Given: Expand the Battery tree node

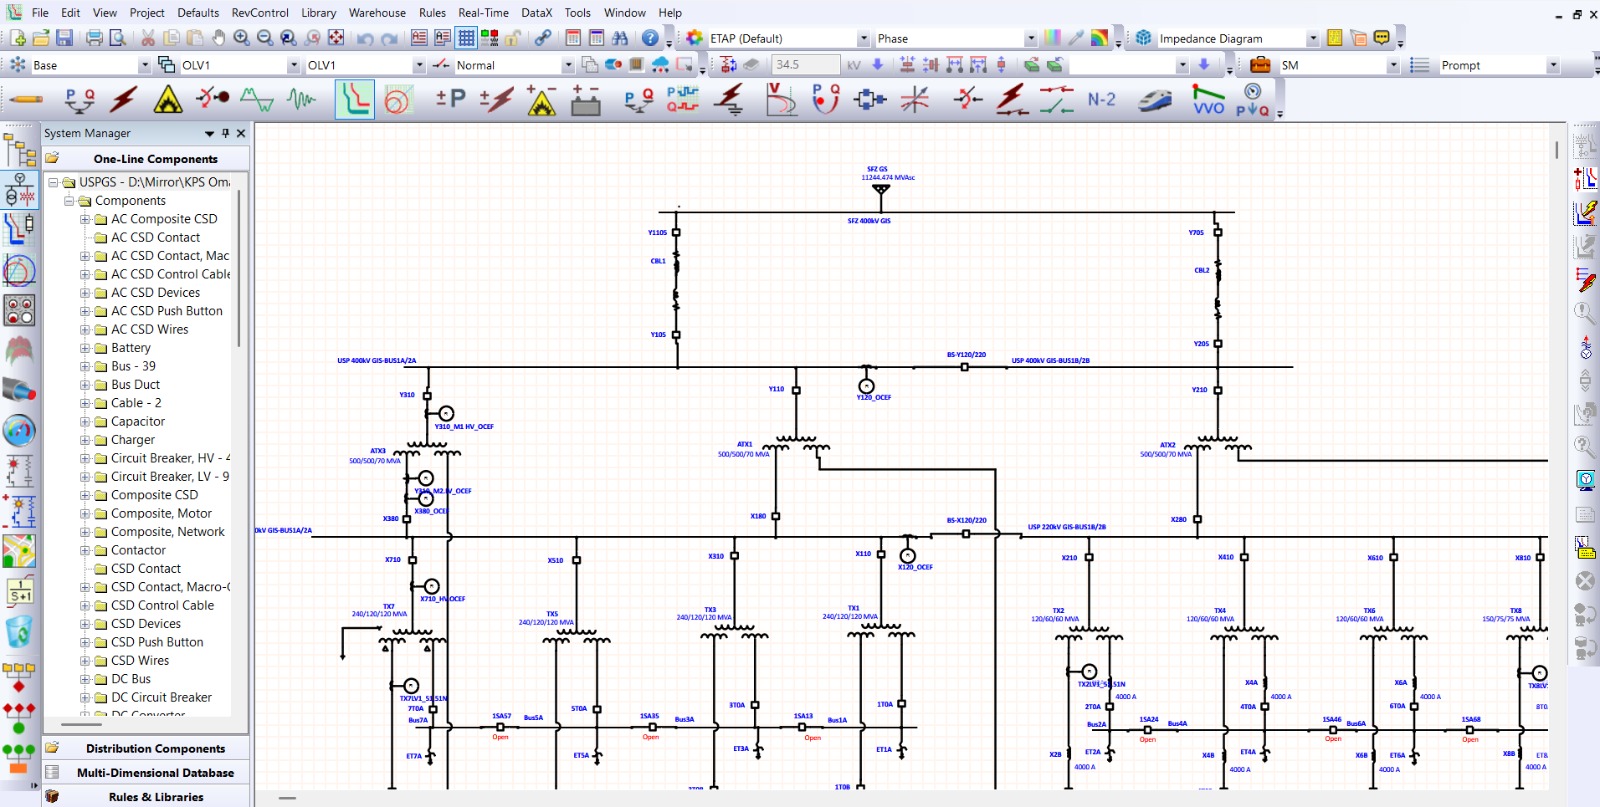Looking at the screenshot, I should (85, 348).
